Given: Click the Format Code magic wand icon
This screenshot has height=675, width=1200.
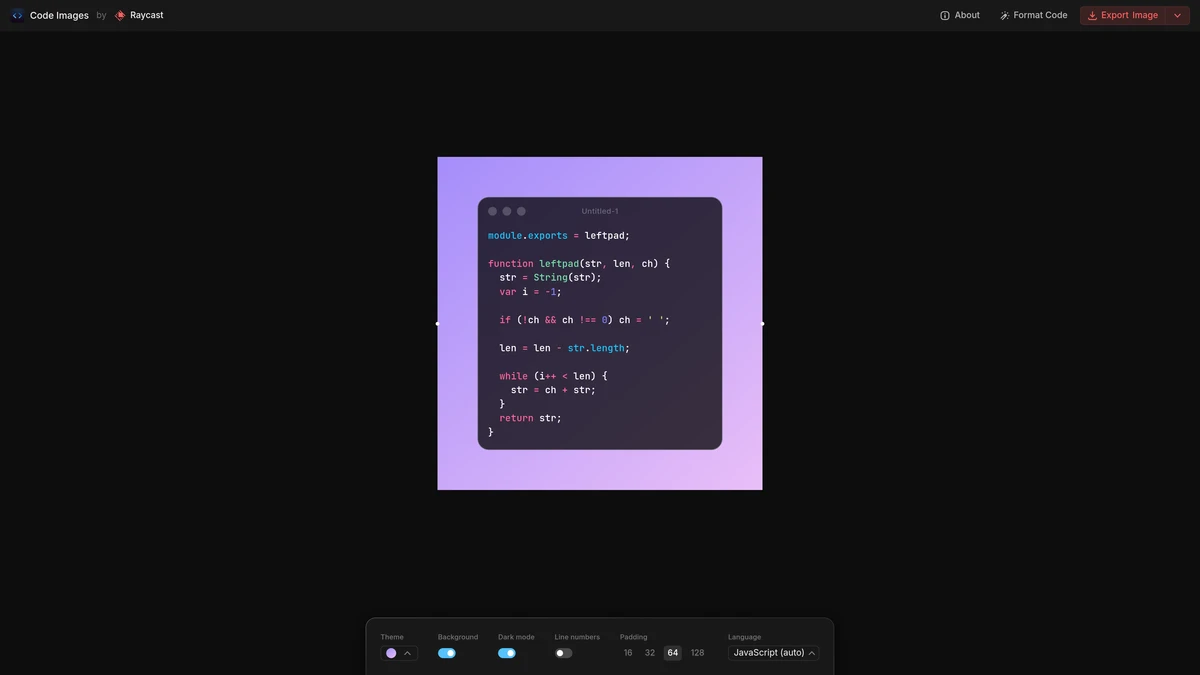Looking at the screenshot, I should 1003,15.
